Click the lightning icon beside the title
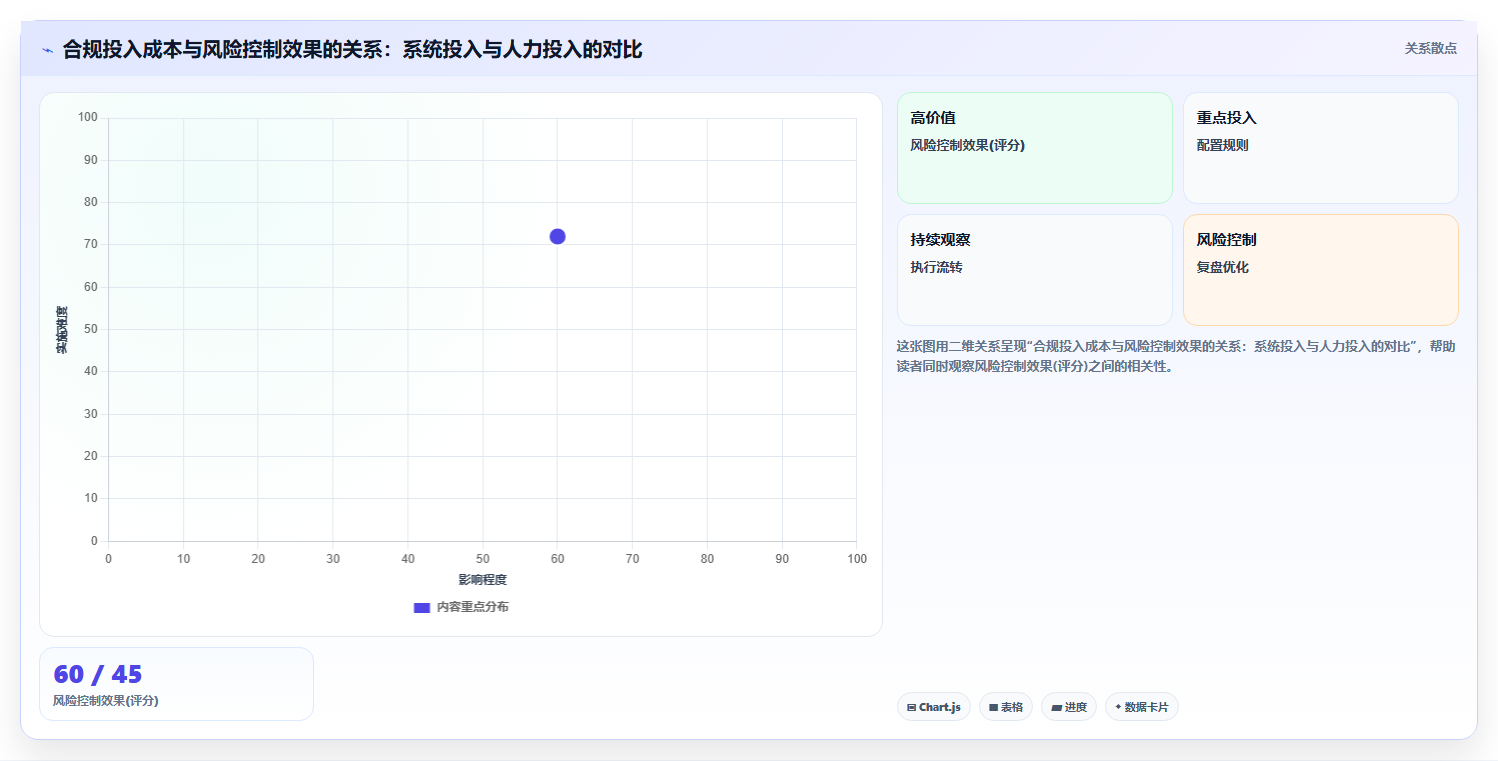The image size is (1498, 761). 47,50
